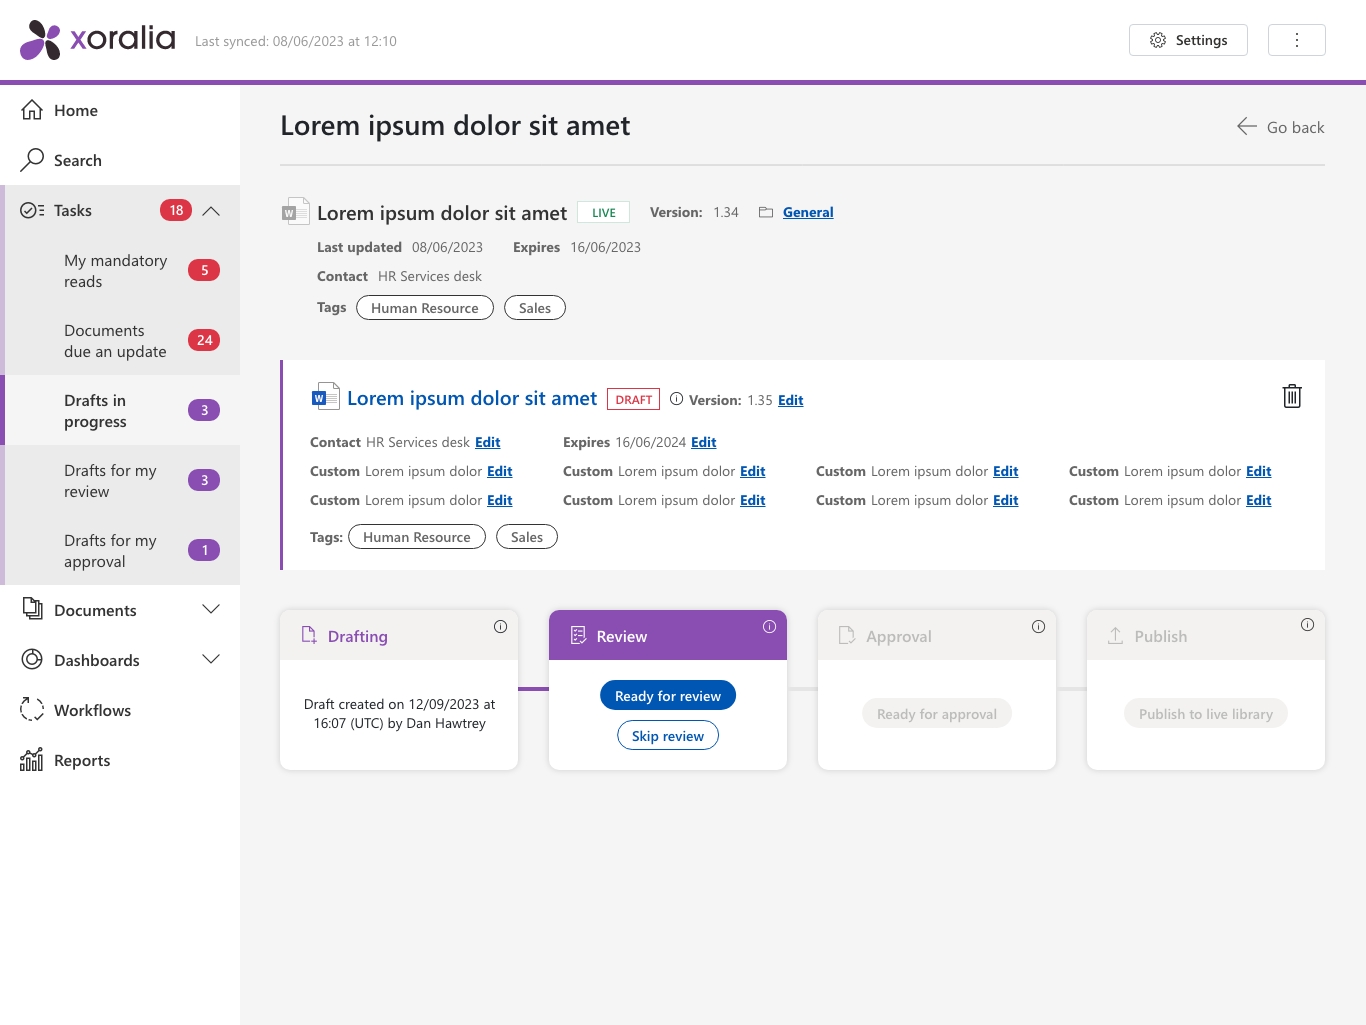1366x1025 pixels.
Task: Open My mandatory reads
Action: [116, 270]
